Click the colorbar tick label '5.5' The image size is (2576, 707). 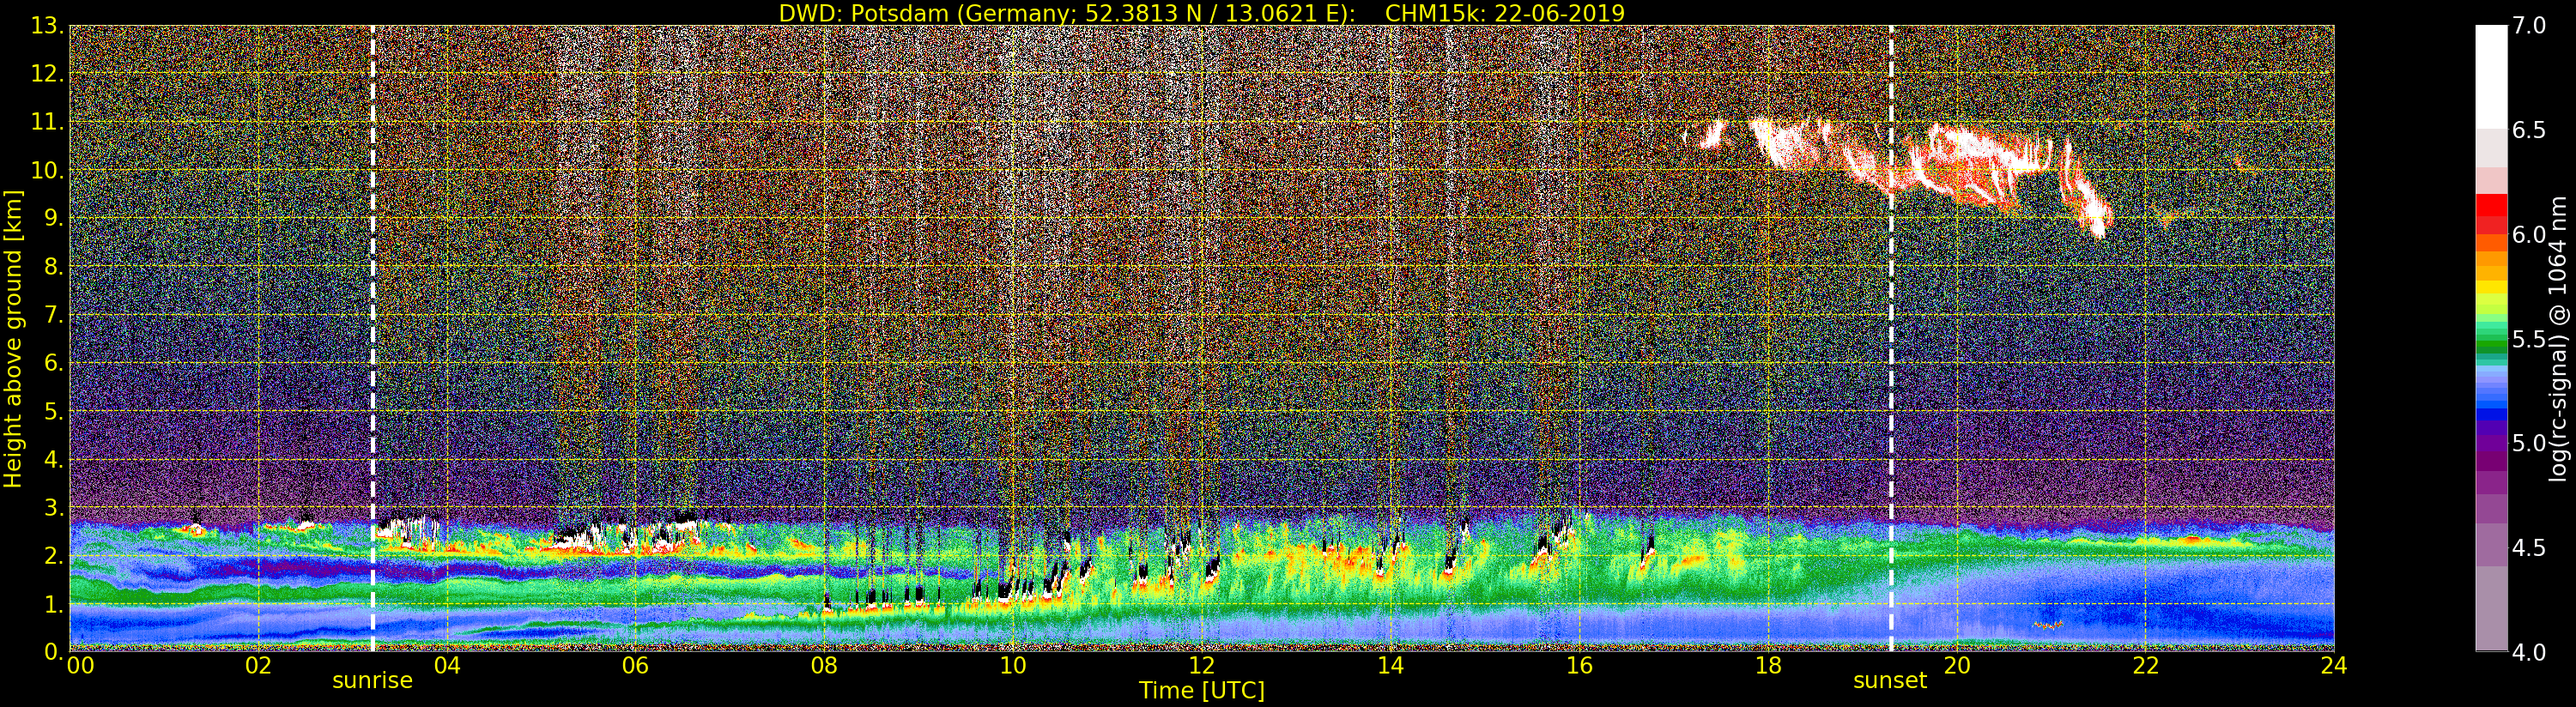tap(2529, 339)
